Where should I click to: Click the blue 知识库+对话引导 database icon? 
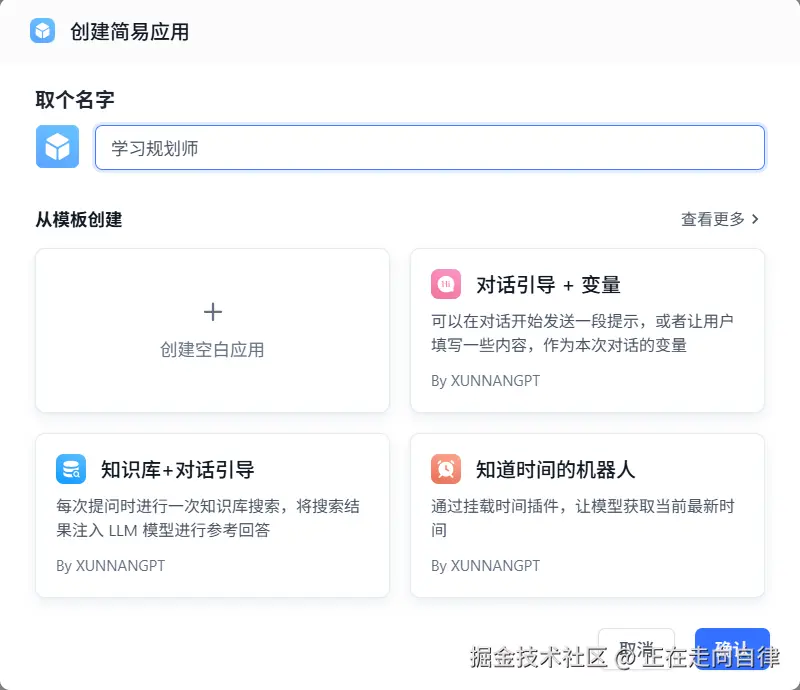(71, 469)
